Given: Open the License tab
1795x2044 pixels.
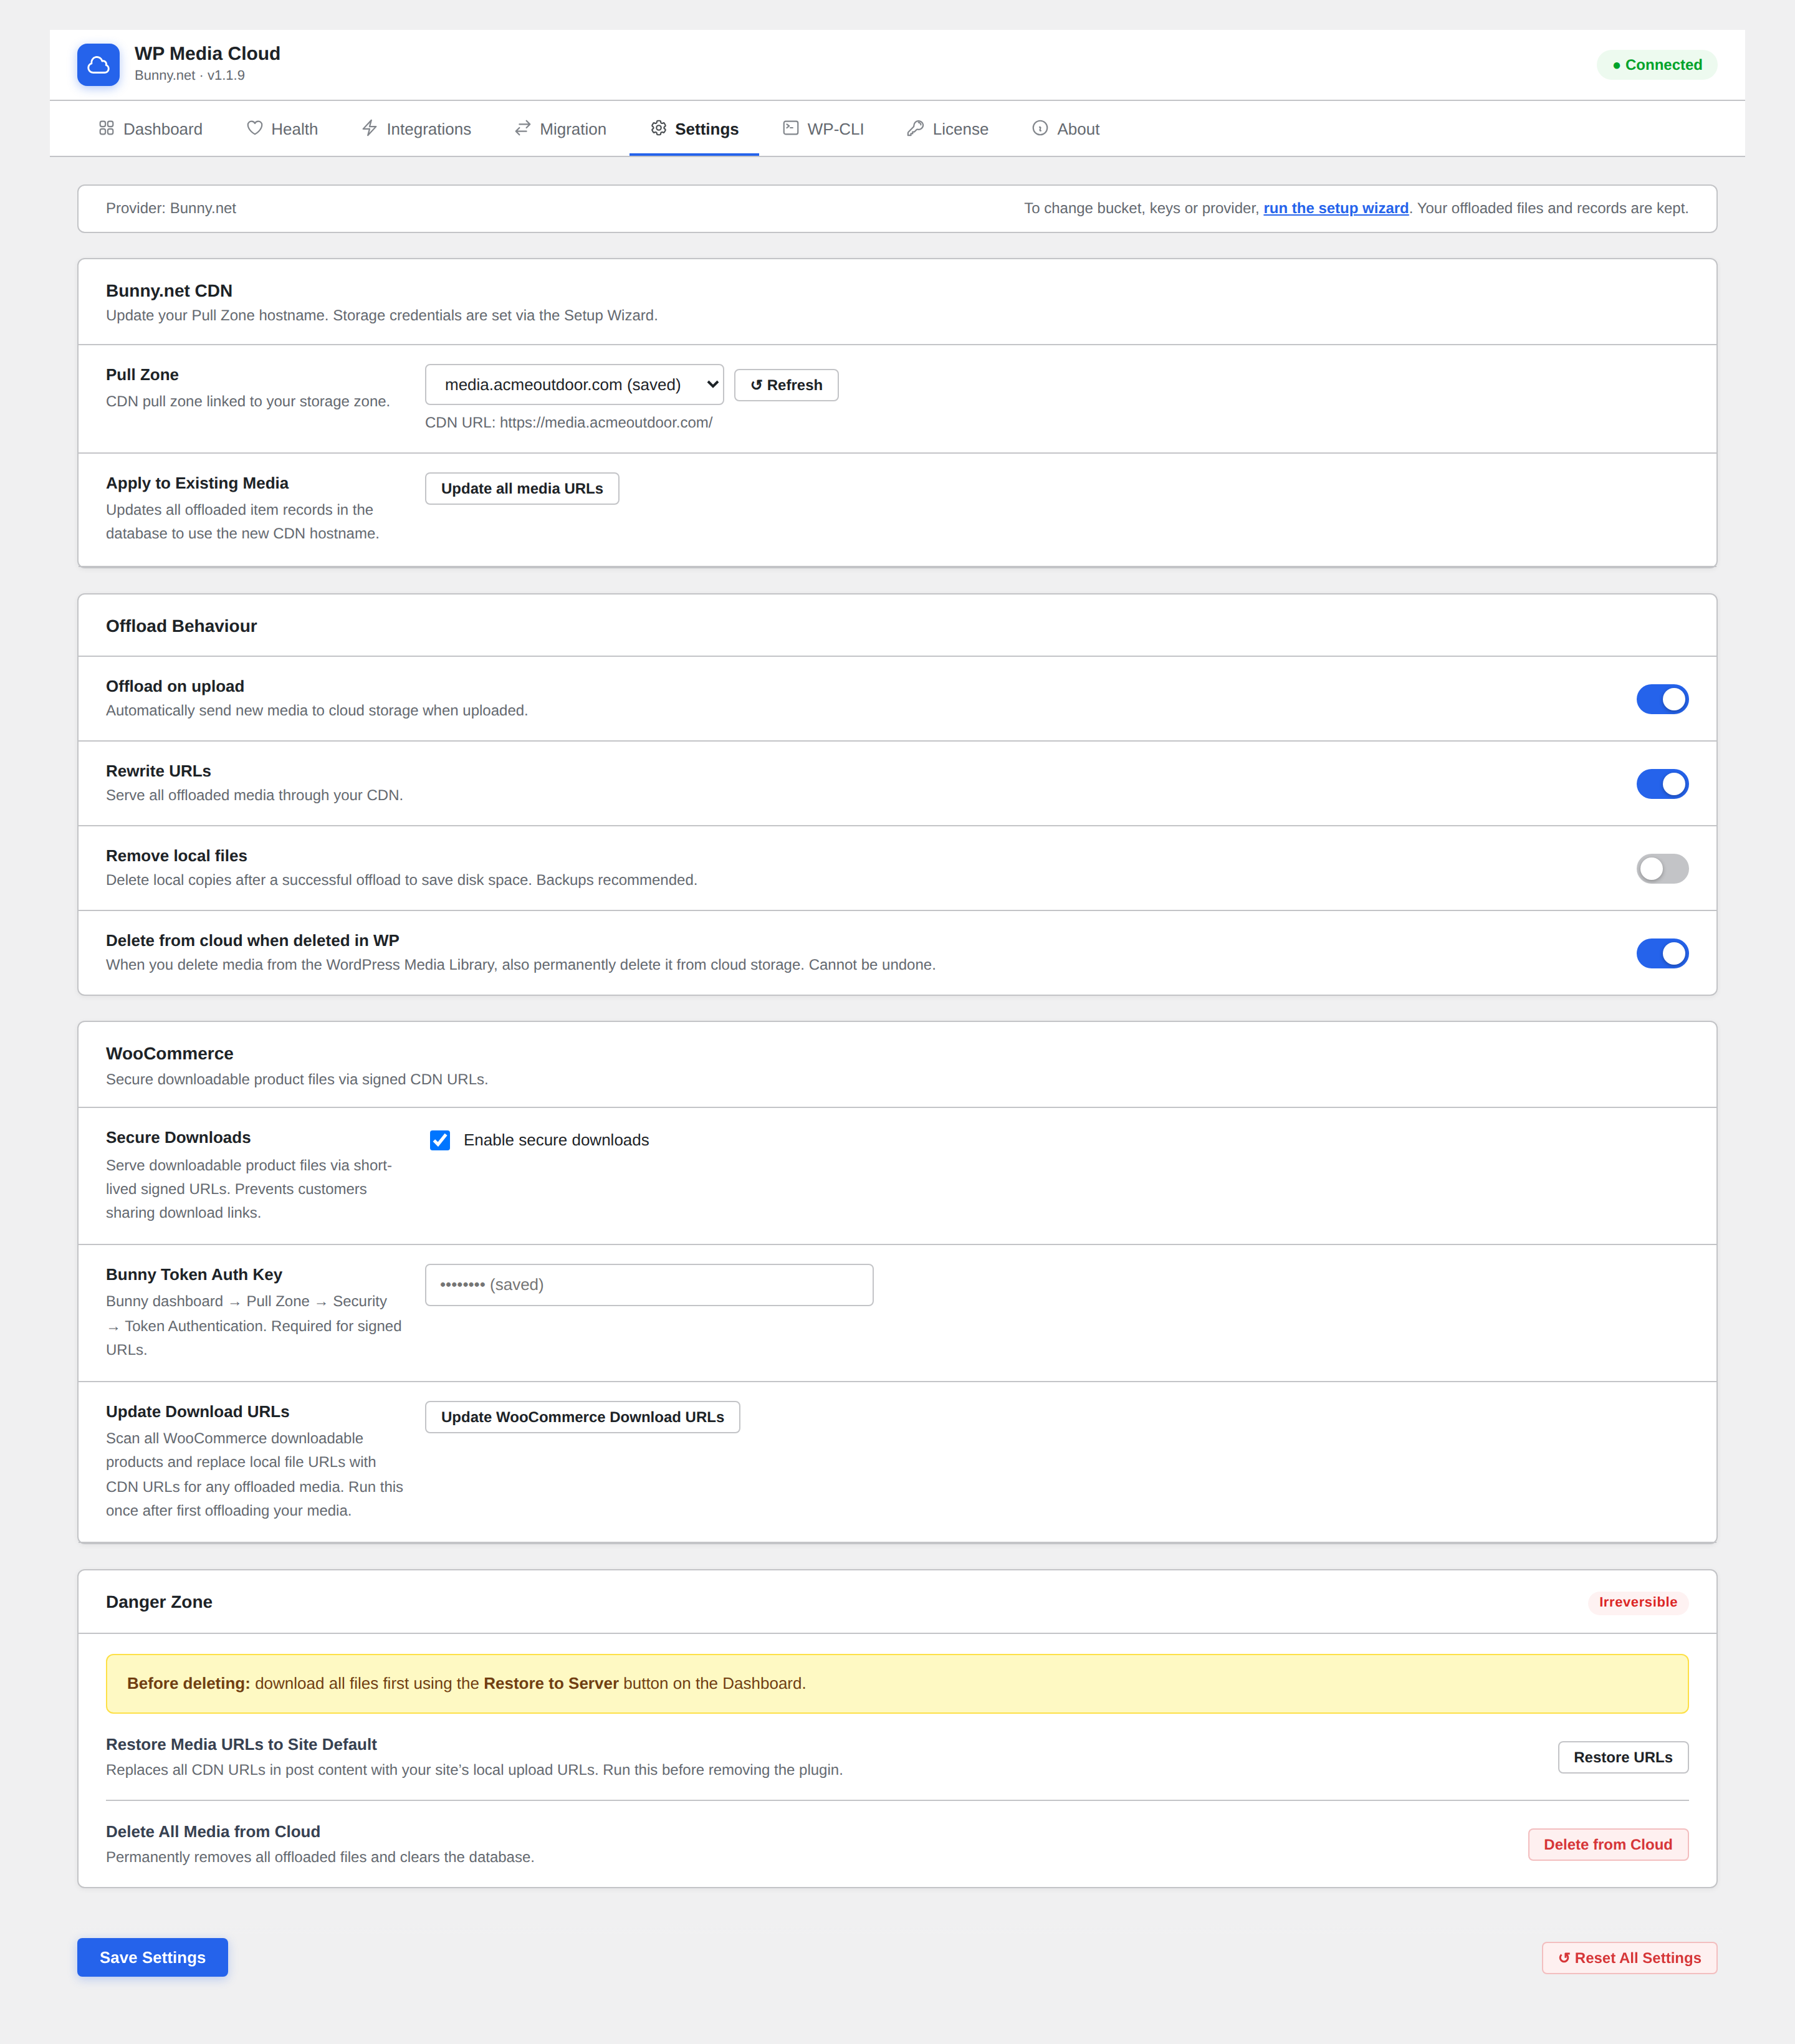Looking at the screenshot, I should coord(948,129).
